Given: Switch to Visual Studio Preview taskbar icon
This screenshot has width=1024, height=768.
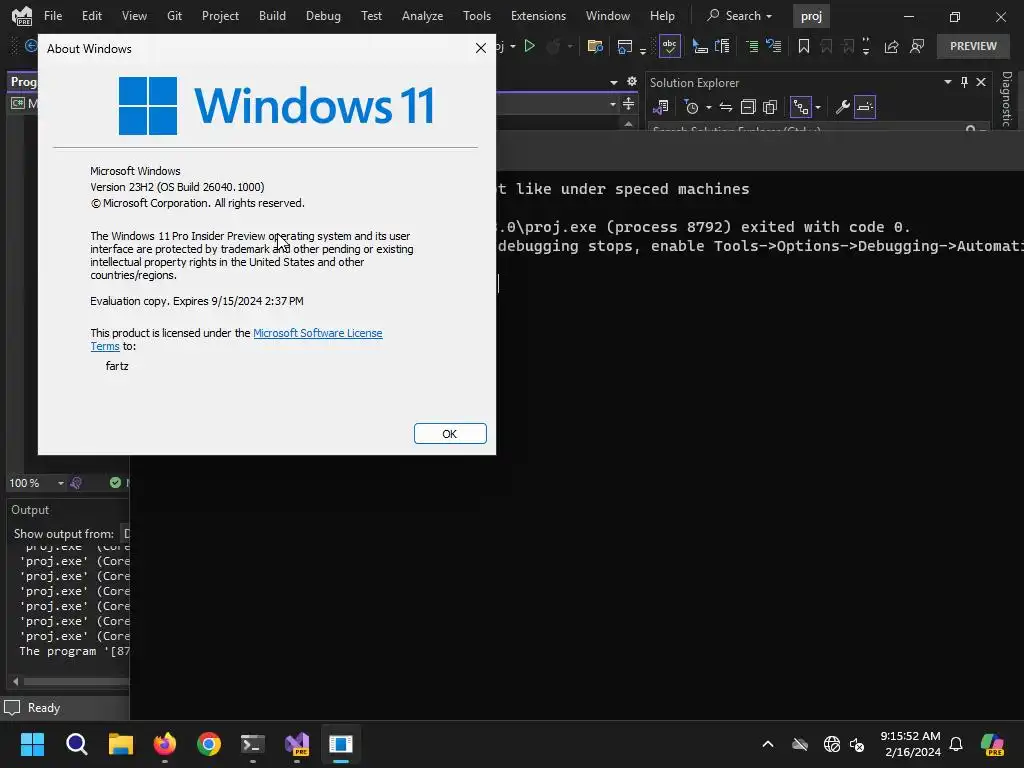Looking at the screenshot, I should [x=297, y=744].
